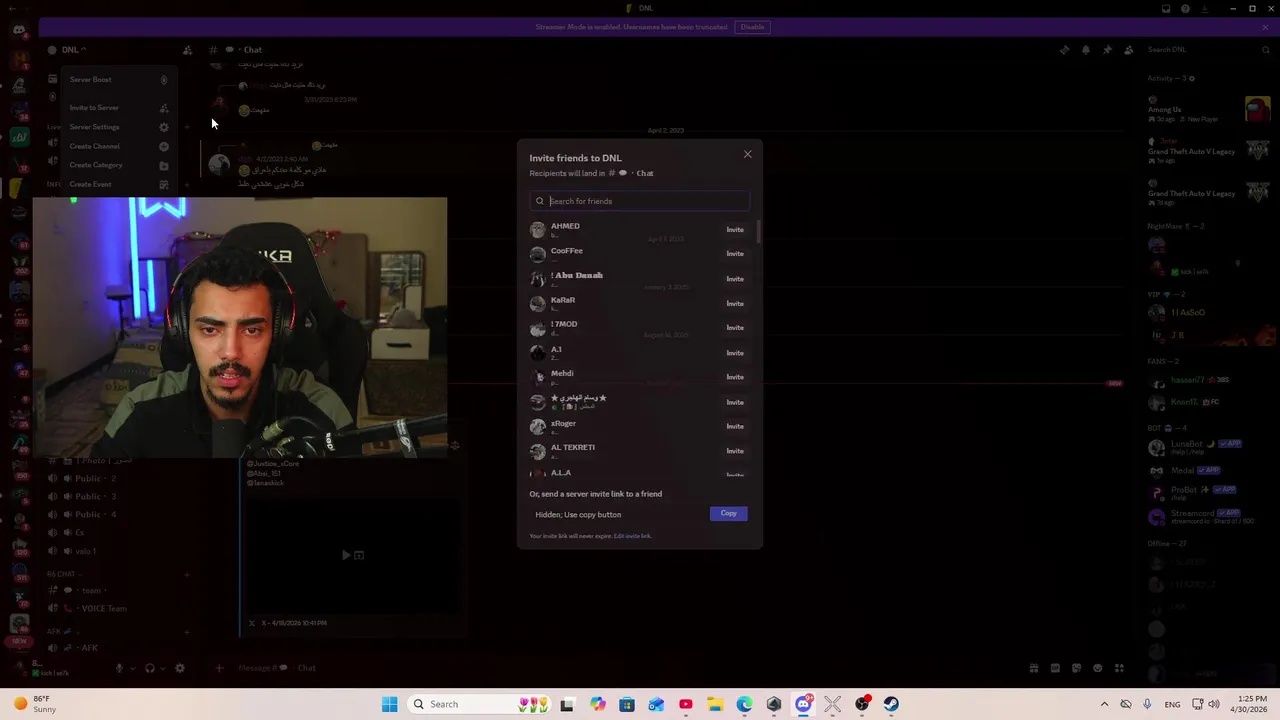Open volume control in system tray
Viewport: 1280px width, 720px height.
click(x=1214, y=704)
